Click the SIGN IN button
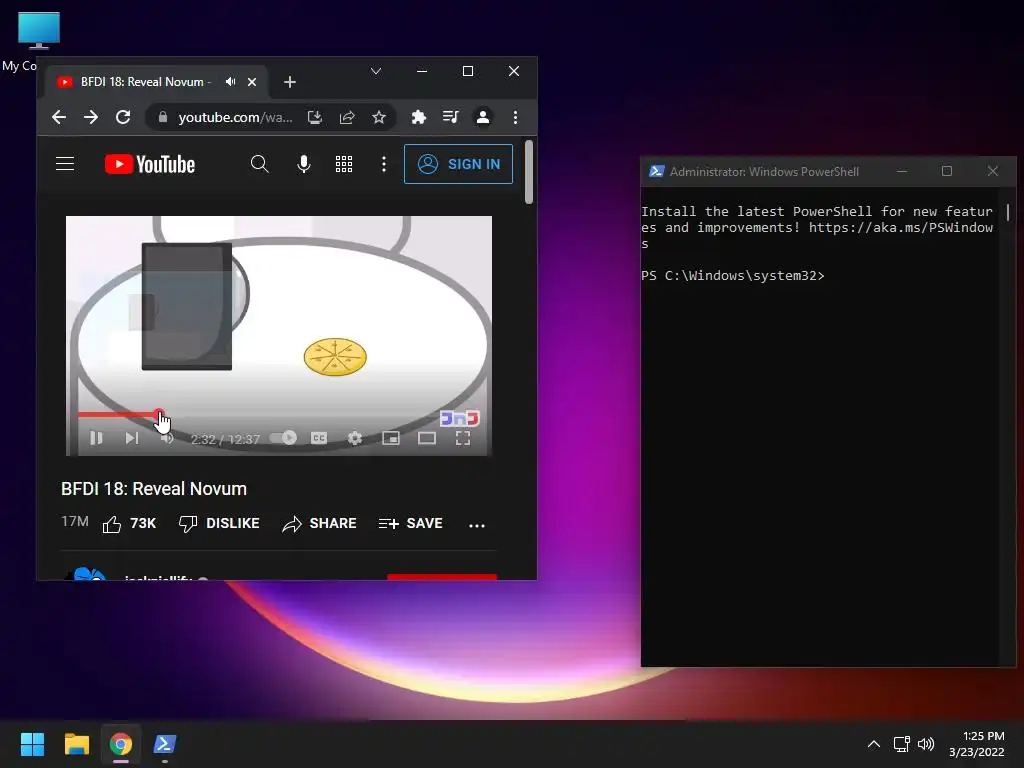This screenshot has height=768, width=1024. (x=458, y=164)
